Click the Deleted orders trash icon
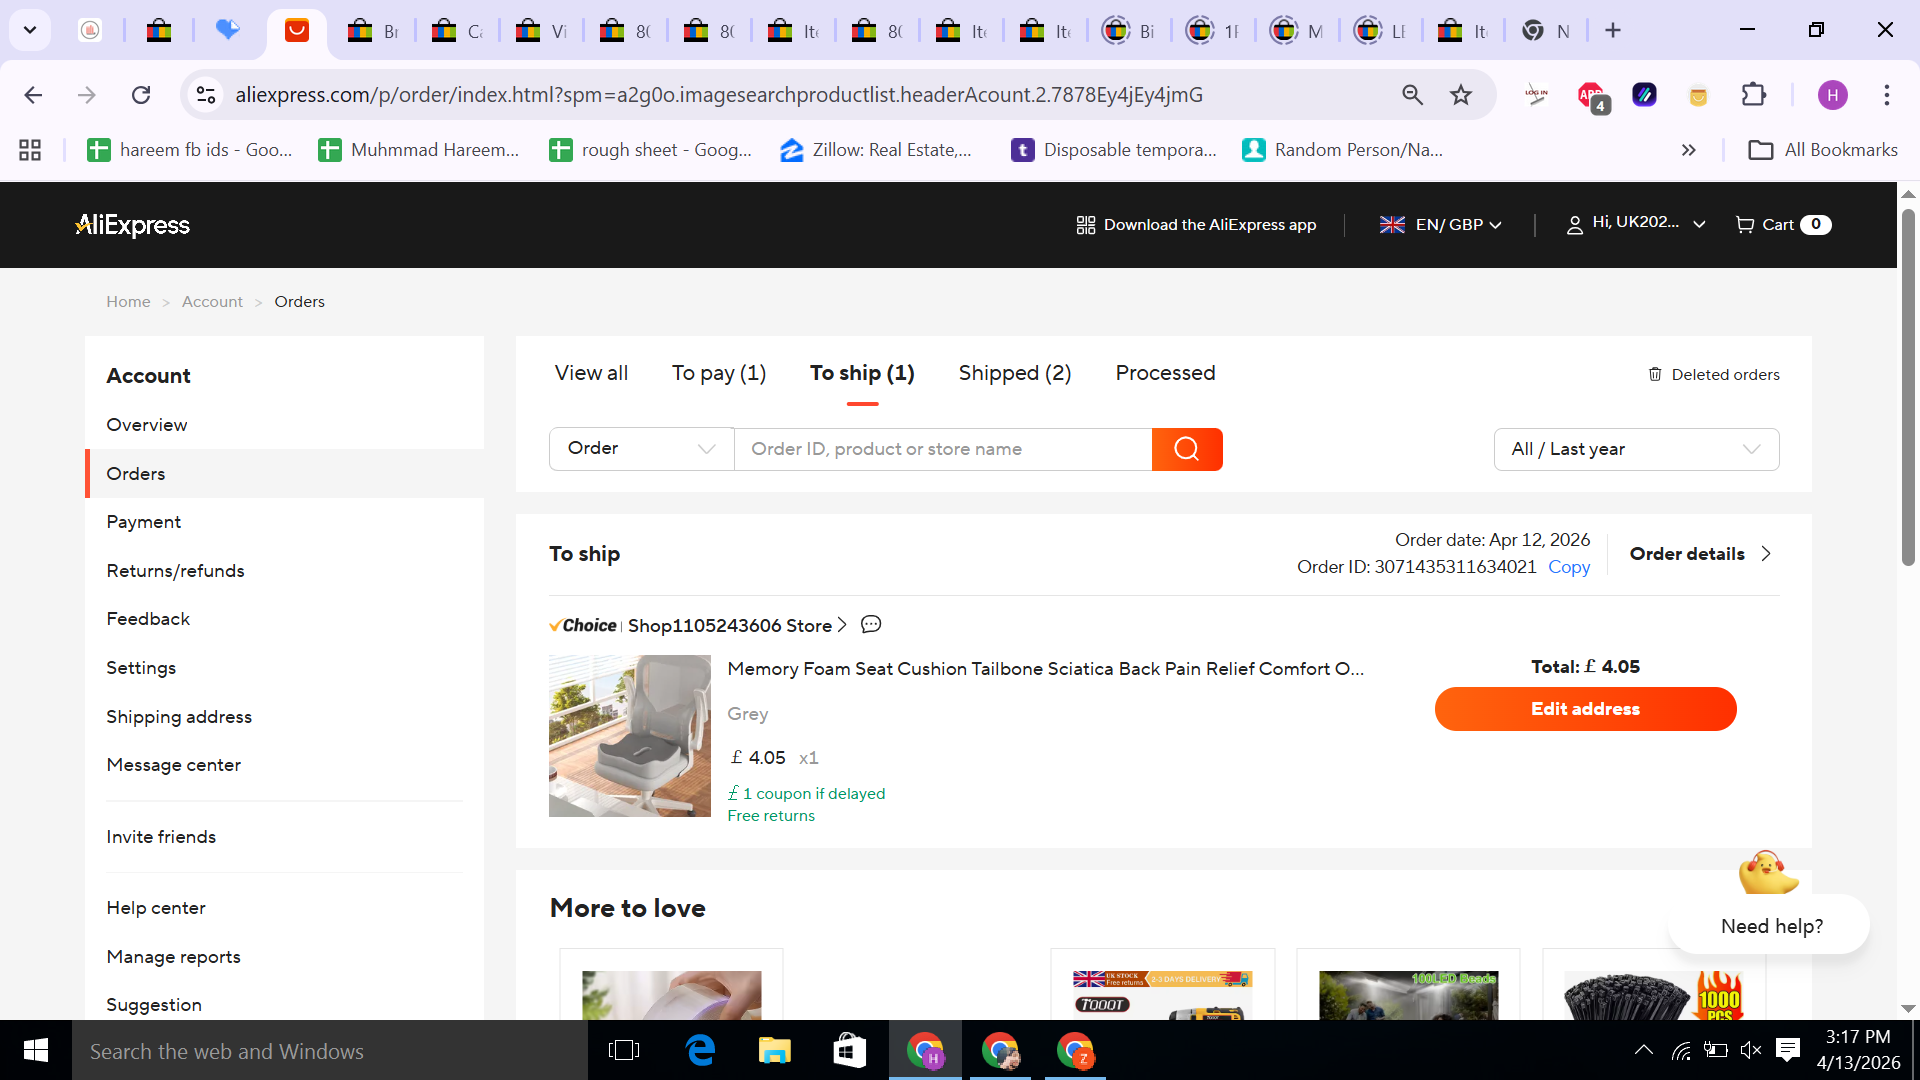Image resolution: width=1920 pixels, height=1080 pixels. pyautogui.click(x=1655, y=374)
